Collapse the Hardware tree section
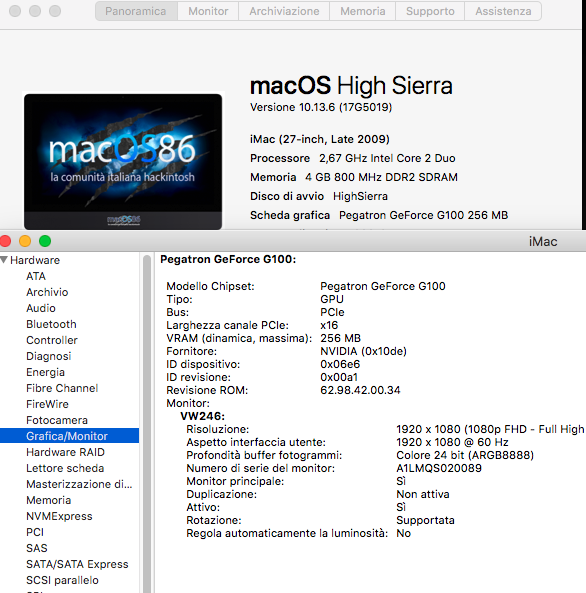The image size is (586, 593). 4,260
